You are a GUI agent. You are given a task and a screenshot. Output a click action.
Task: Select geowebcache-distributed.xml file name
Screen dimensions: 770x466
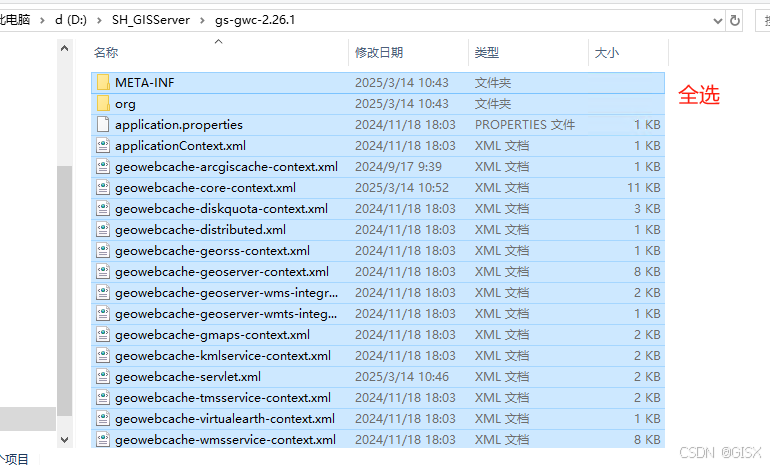[200, 230]
